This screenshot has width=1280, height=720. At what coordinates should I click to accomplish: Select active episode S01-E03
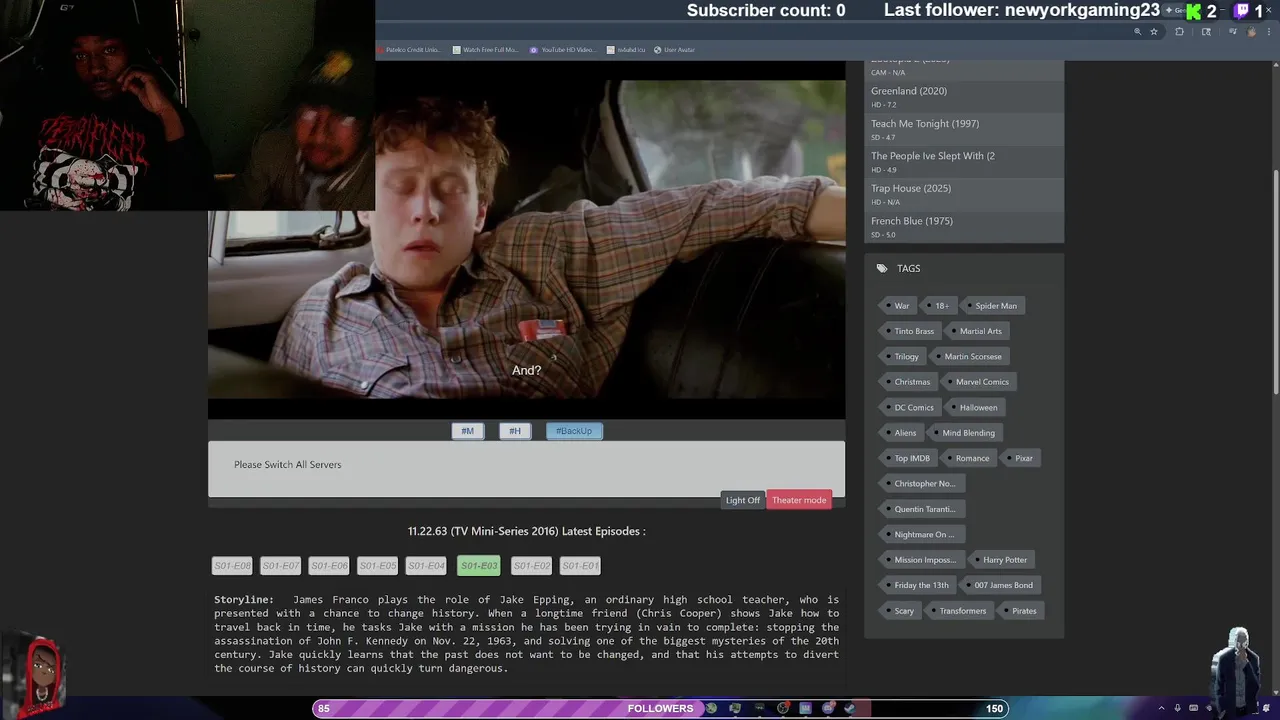479,566
